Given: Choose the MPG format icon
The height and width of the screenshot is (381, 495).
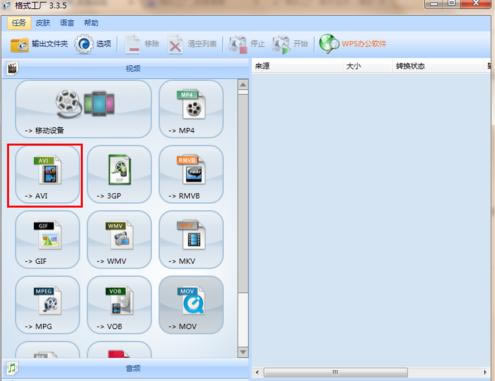Looking at the screenshot, I should (47, 305).
